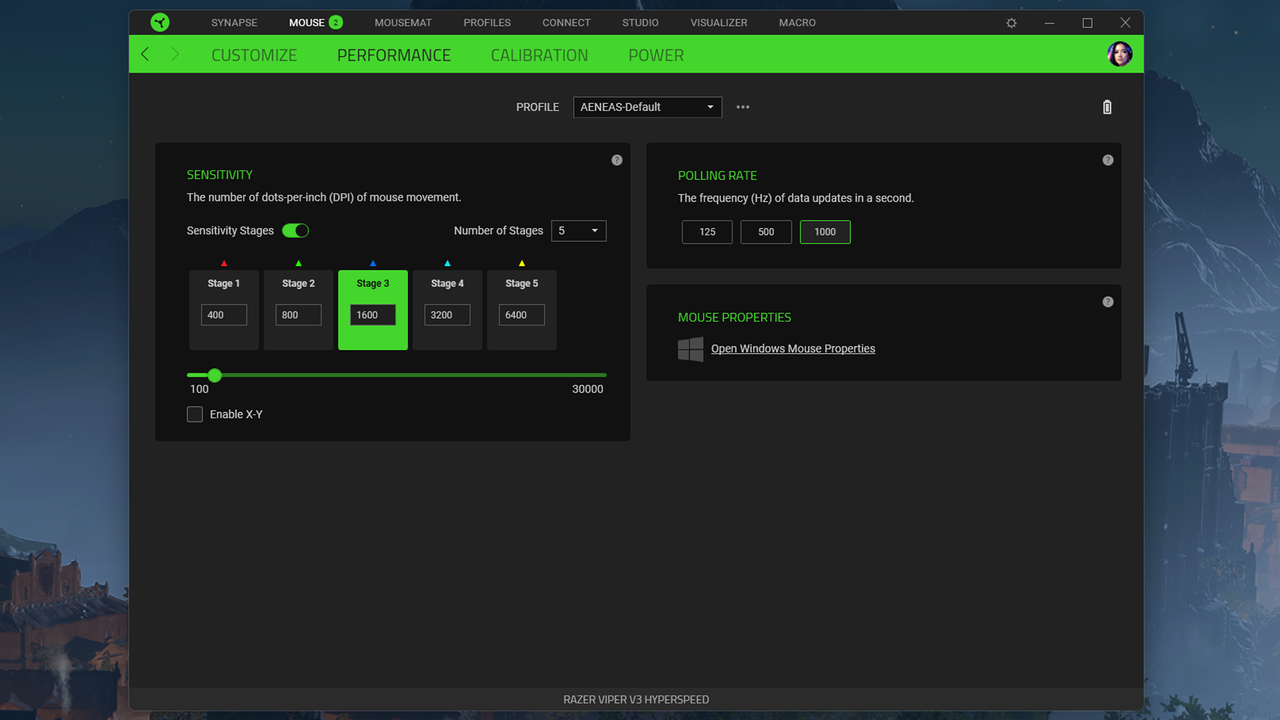Go forward with the right arrow

click(x=175, y=54)
